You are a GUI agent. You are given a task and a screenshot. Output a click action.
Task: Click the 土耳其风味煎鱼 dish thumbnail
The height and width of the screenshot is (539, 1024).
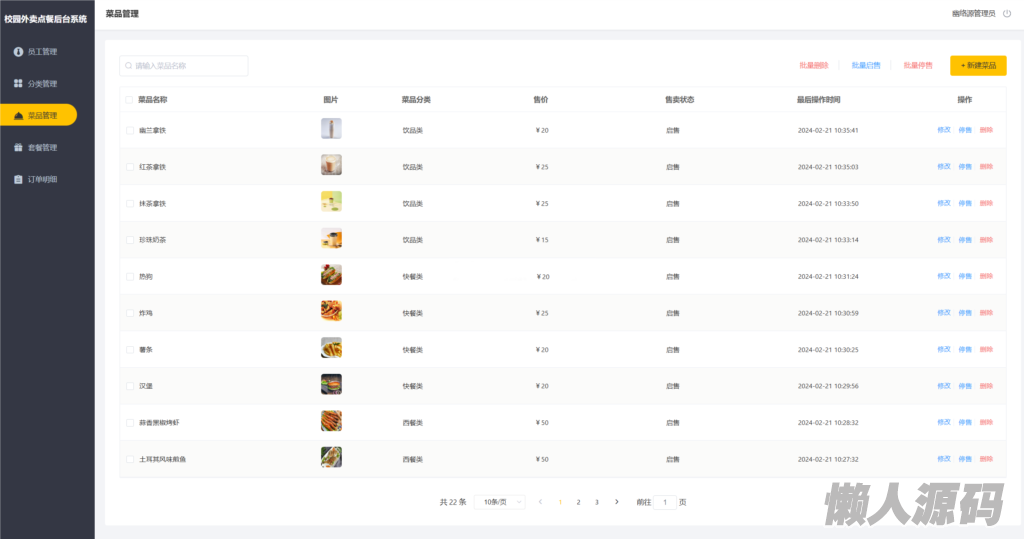[x=331, y=457]
